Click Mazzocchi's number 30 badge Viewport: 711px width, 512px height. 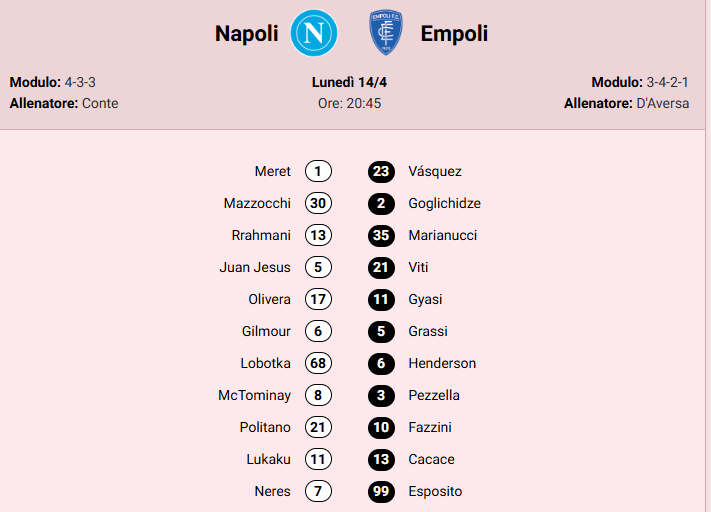coord(318,203)
